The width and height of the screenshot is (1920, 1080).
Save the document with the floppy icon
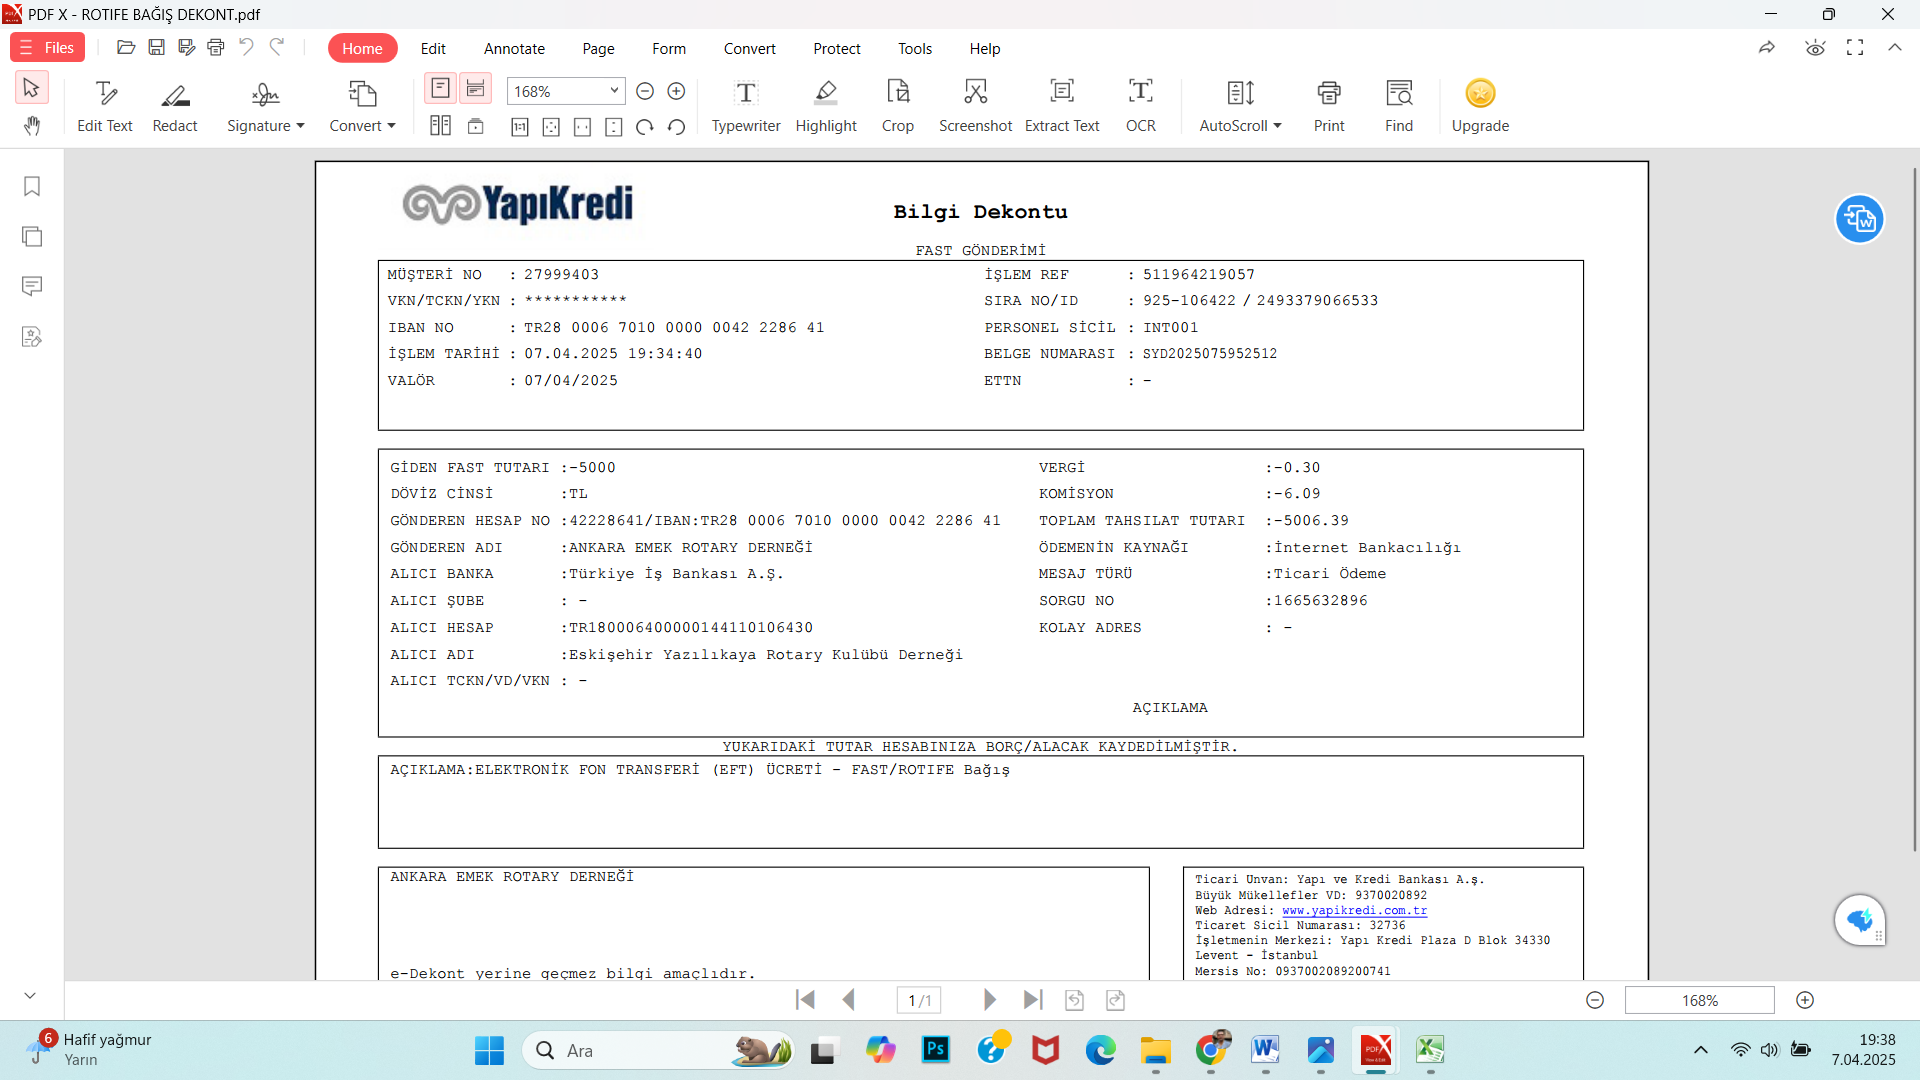(x=156, y=47)
